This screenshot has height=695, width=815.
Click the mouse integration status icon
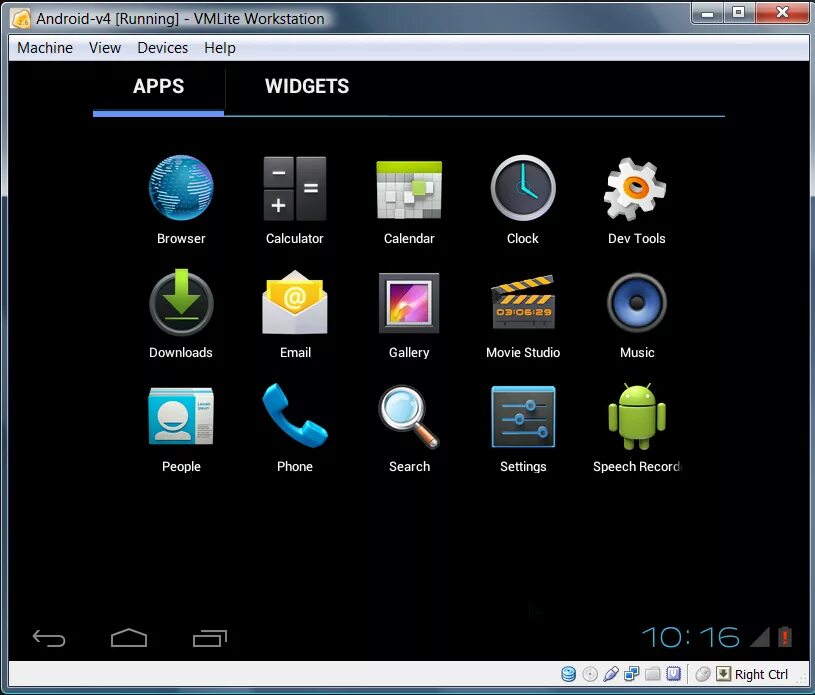703,674
